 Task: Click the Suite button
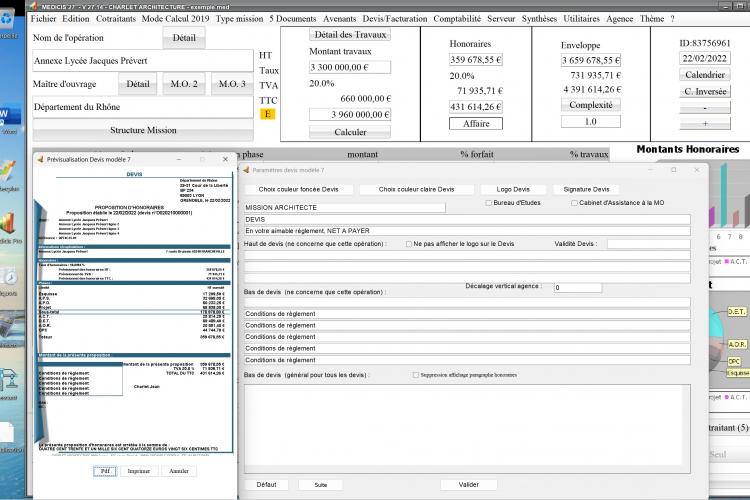[x=320, y=485]
